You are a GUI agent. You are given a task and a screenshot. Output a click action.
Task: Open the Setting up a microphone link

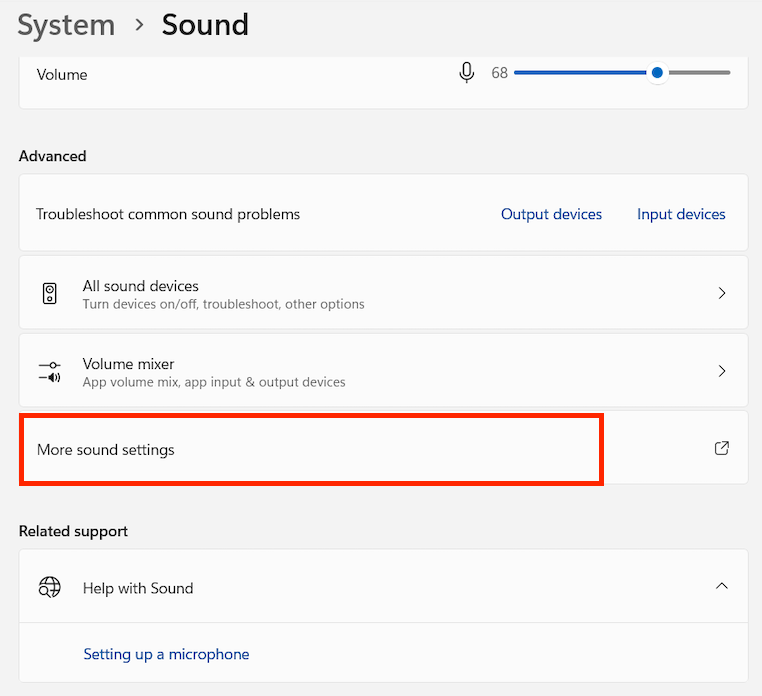(x=166, y=654)
